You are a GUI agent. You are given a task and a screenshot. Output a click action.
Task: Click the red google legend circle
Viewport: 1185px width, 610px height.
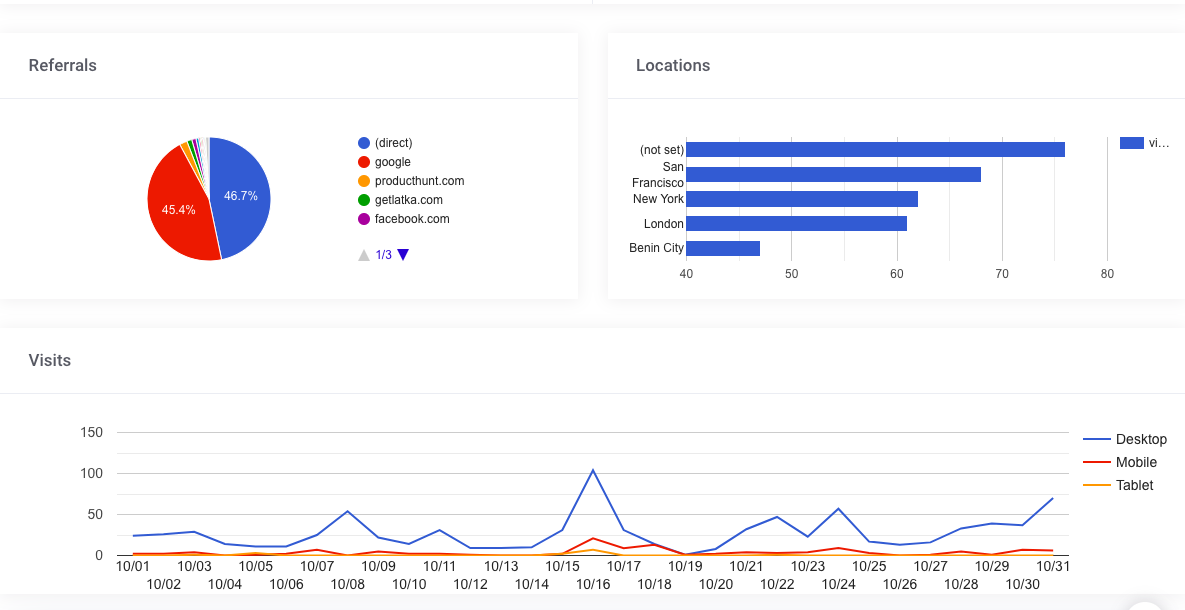364,162
